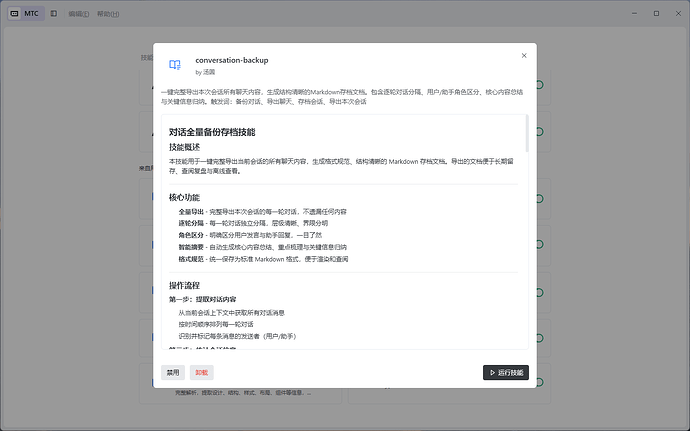Toggle the sidebar panel icon in title bar
The width and height of the screenshot is (690, 431).
(x=54, y=14)
